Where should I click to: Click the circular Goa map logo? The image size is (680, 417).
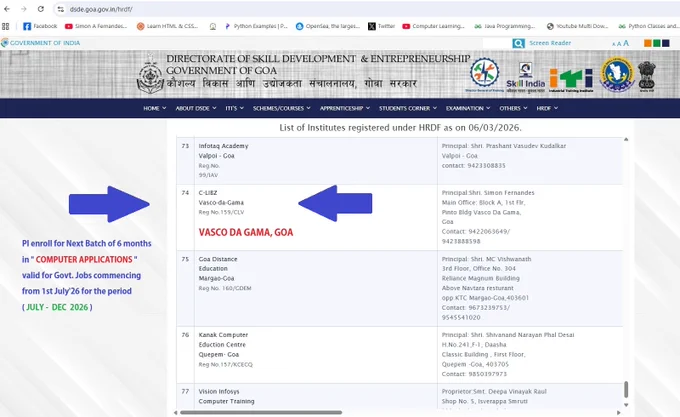point(617,74)
